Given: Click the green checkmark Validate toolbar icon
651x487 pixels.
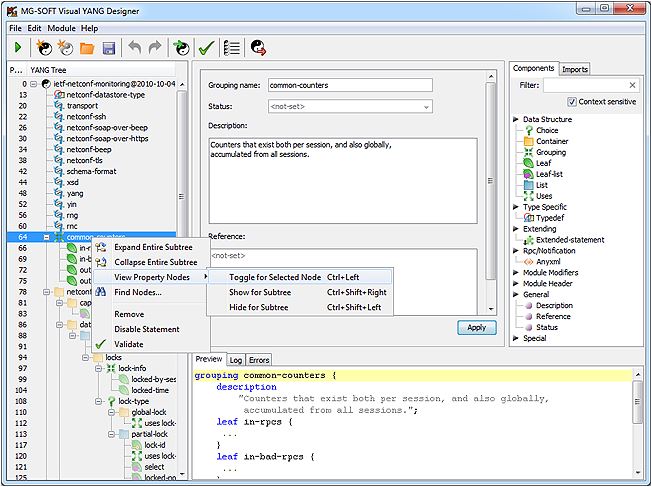Looking at the screenshot, I should click(206, 48).
